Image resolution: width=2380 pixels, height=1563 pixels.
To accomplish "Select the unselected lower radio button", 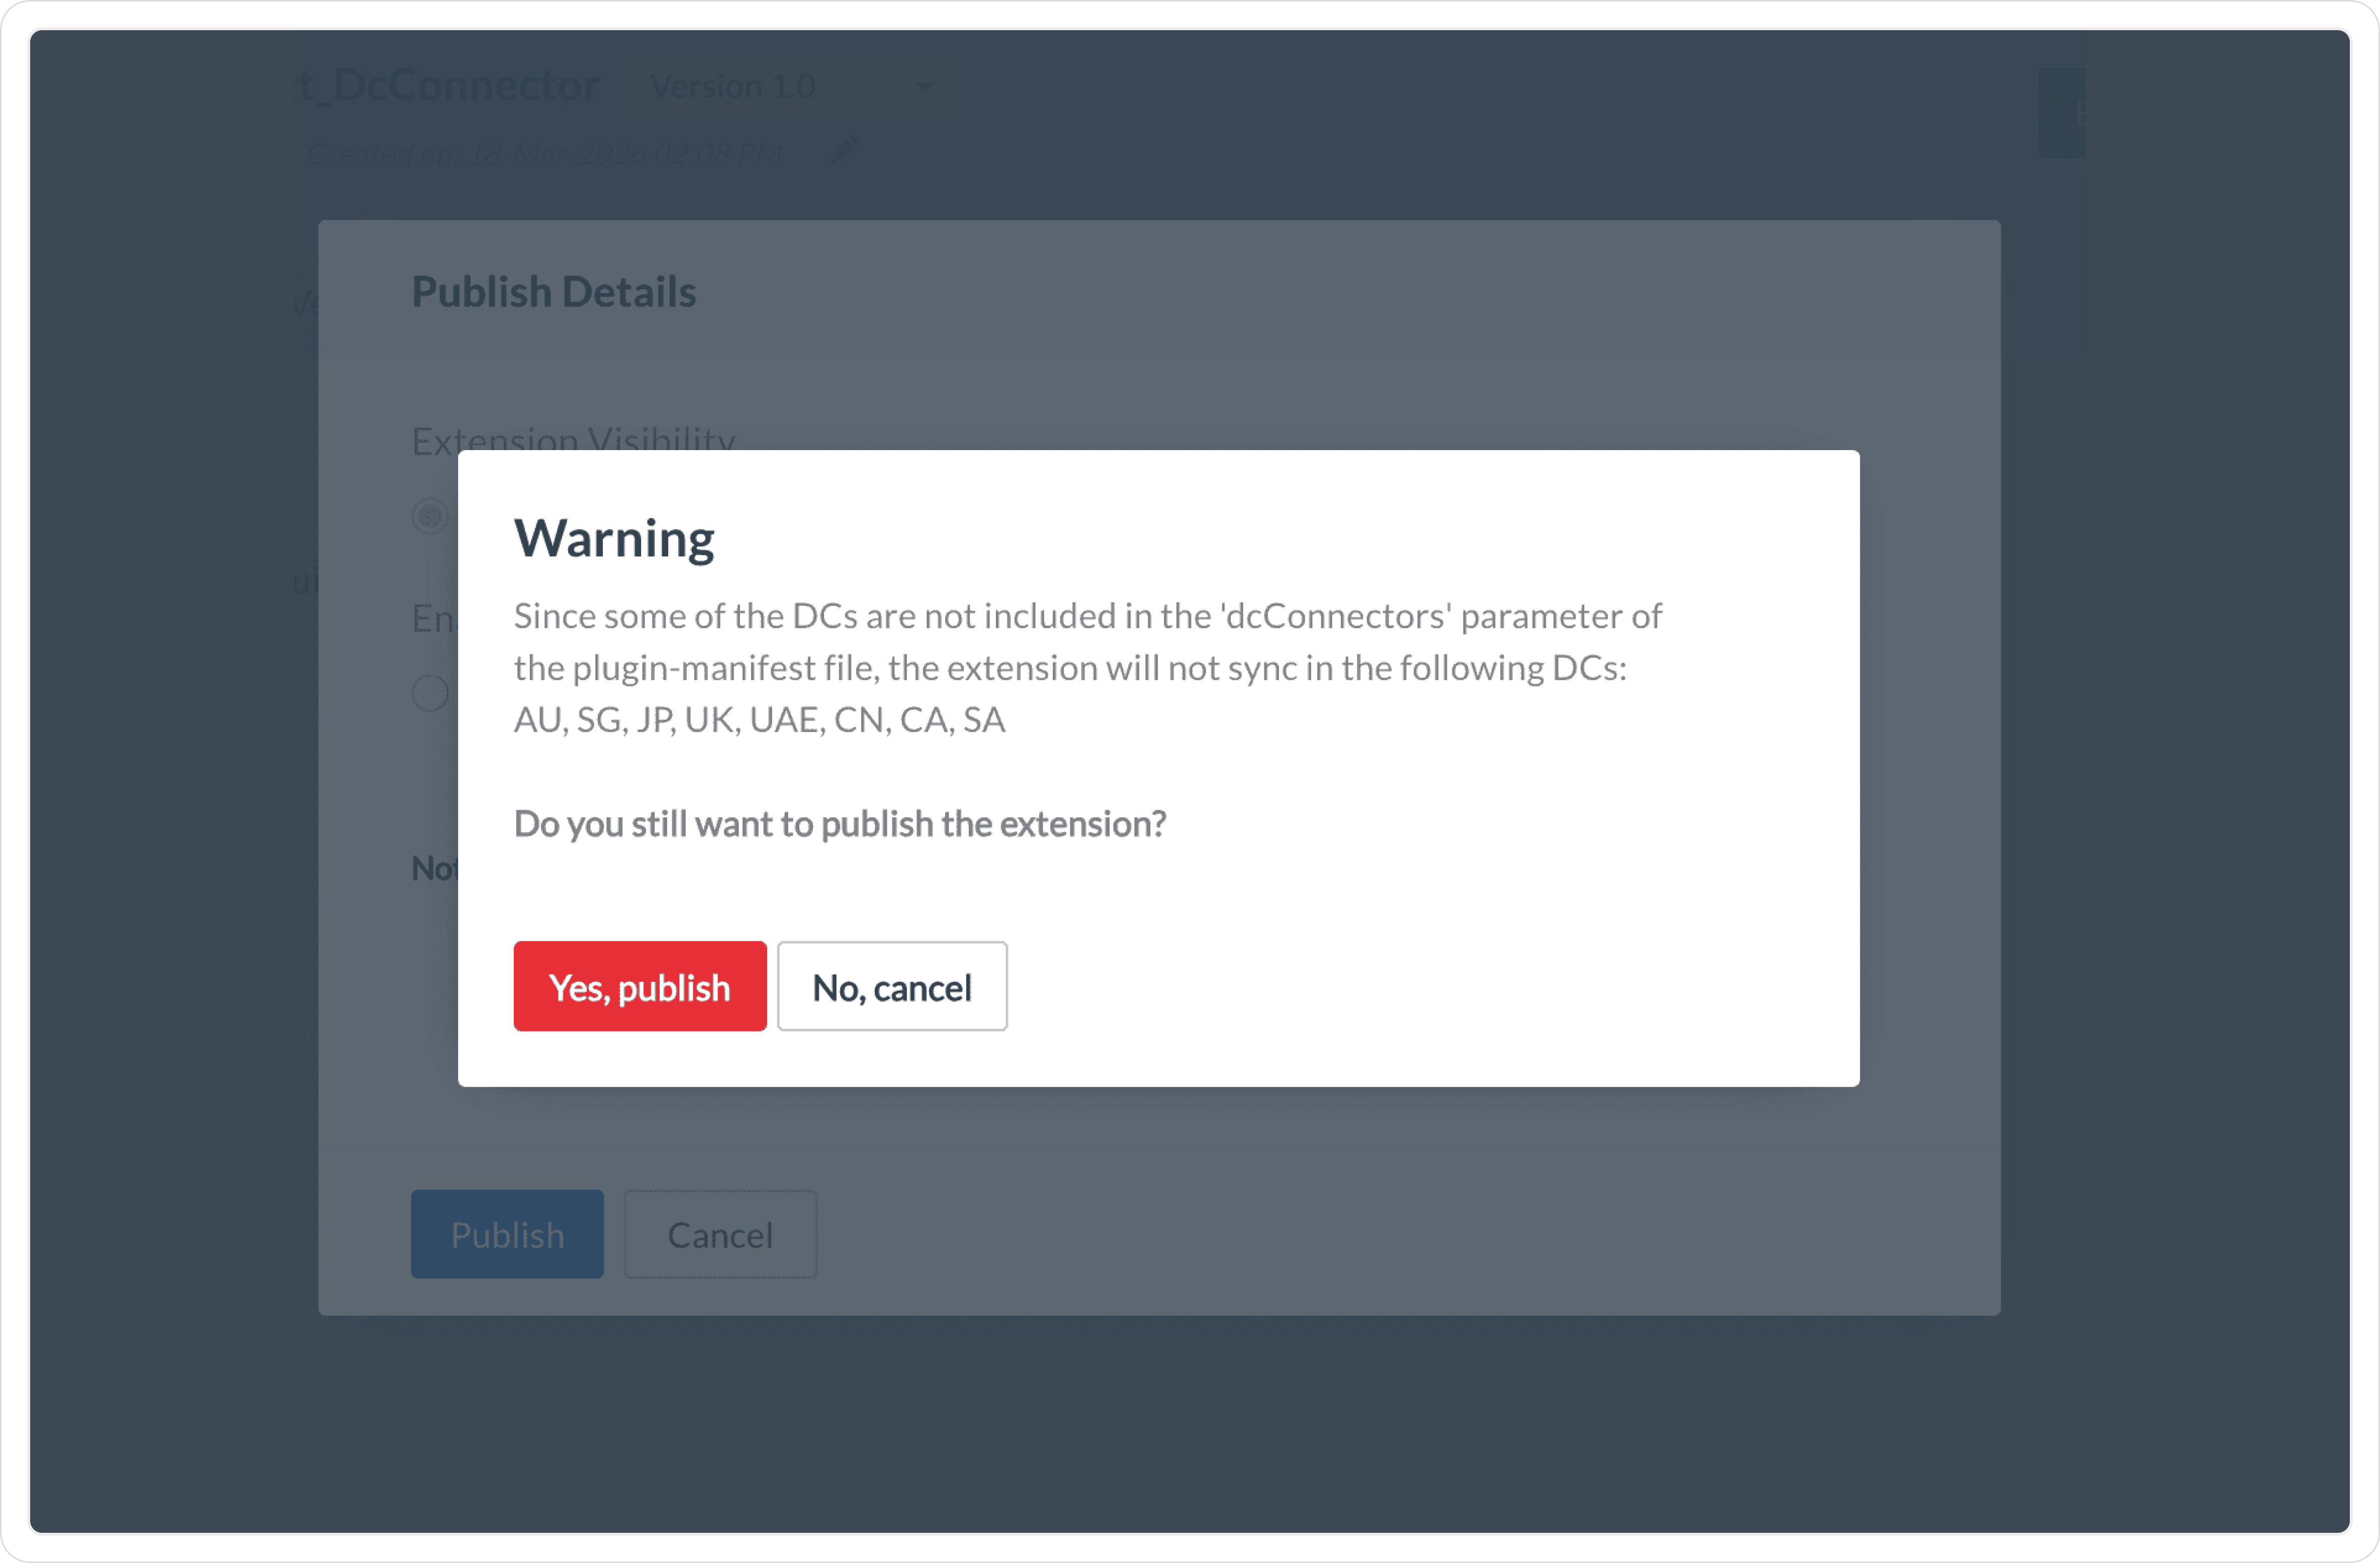I will [430, 692].
